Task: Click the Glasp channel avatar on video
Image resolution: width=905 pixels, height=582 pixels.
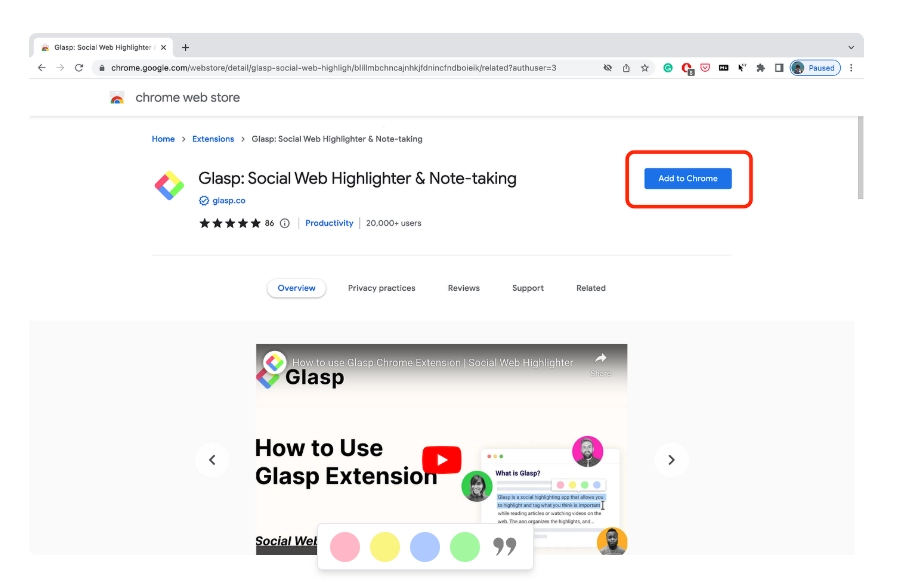Action: click(275, 363)
